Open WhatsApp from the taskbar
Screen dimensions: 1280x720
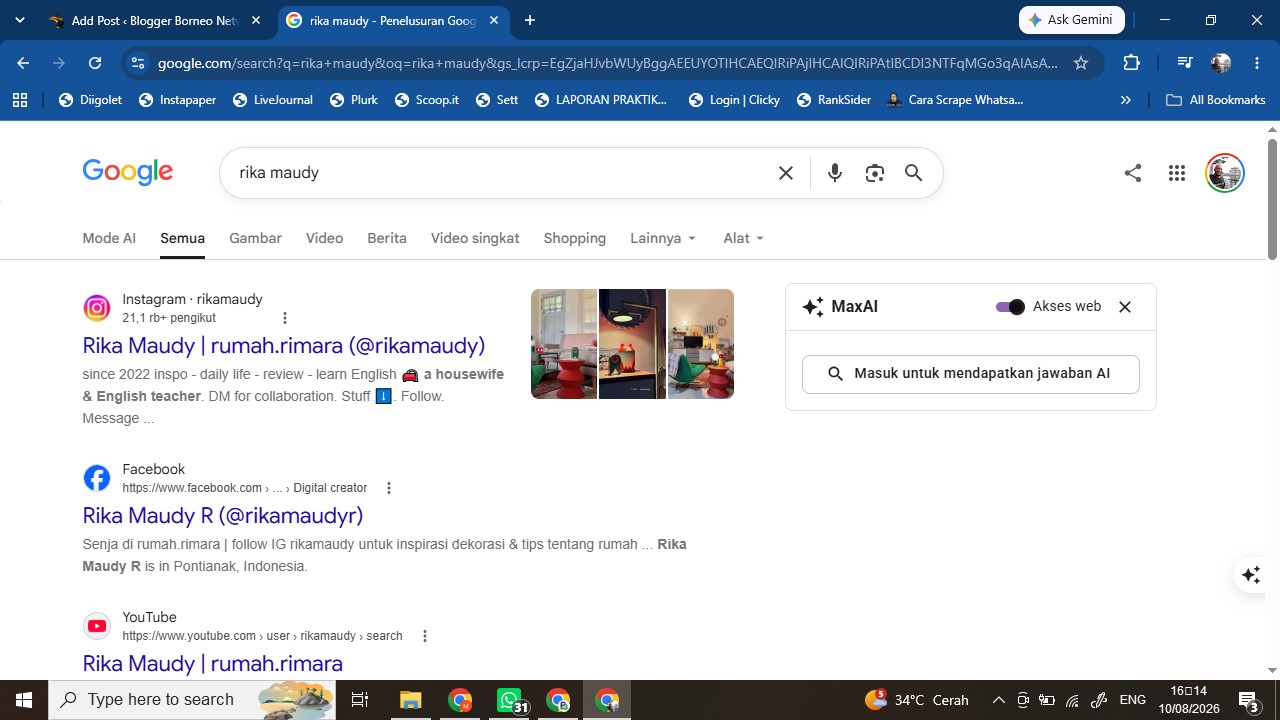[x=510, y=700]
